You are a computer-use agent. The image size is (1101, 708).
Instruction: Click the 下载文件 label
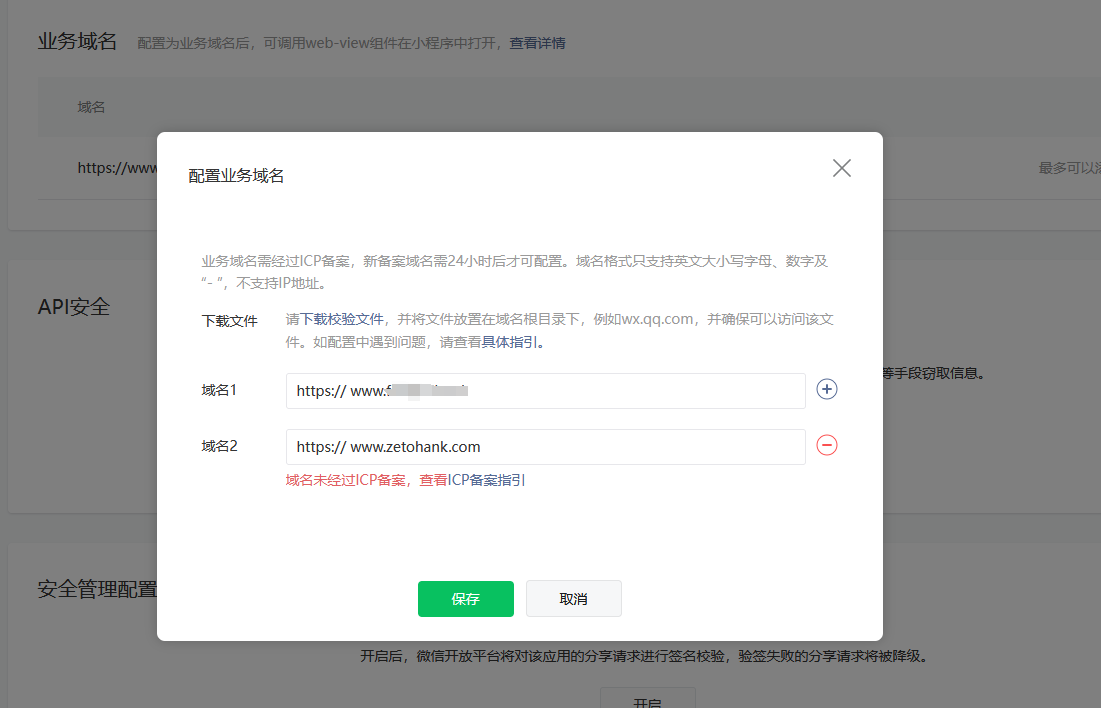[x=230, y=321]
